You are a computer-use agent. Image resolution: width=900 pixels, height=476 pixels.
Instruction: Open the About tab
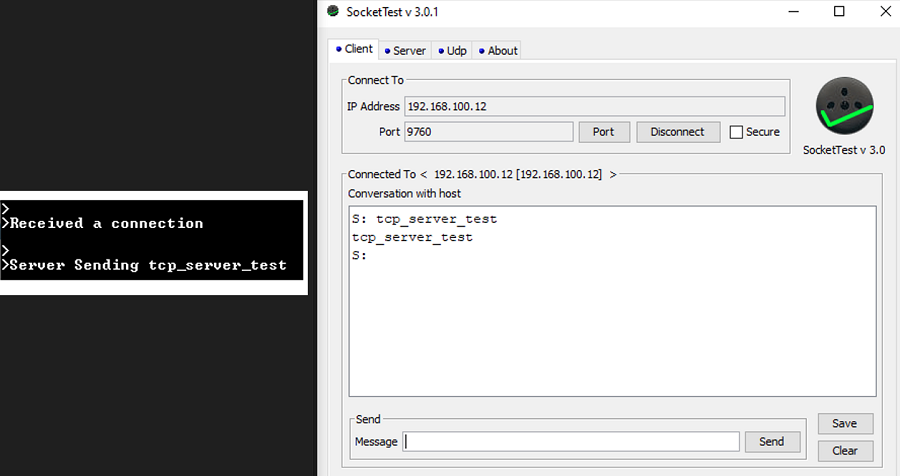[498, 51]
